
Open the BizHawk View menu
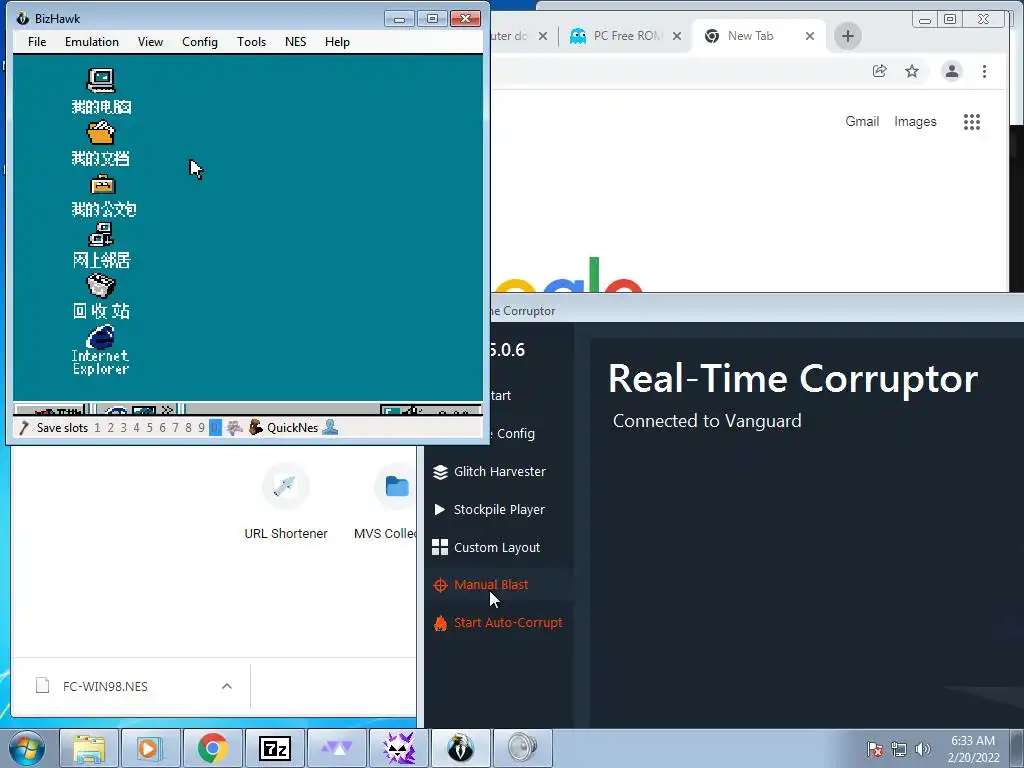click(150, 42)
